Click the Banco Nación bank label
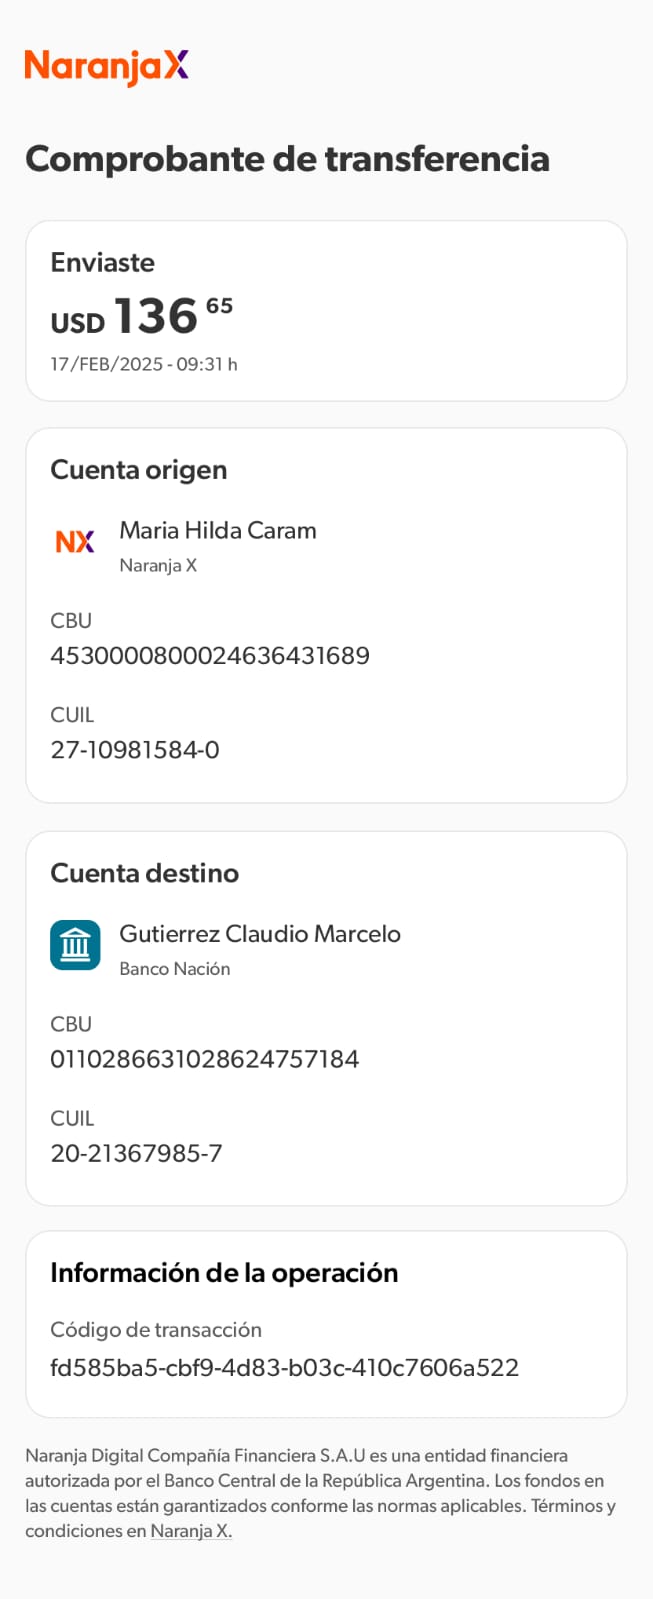Image resolution: width=653 pixels, height=1599 pixels. point(175,969)
